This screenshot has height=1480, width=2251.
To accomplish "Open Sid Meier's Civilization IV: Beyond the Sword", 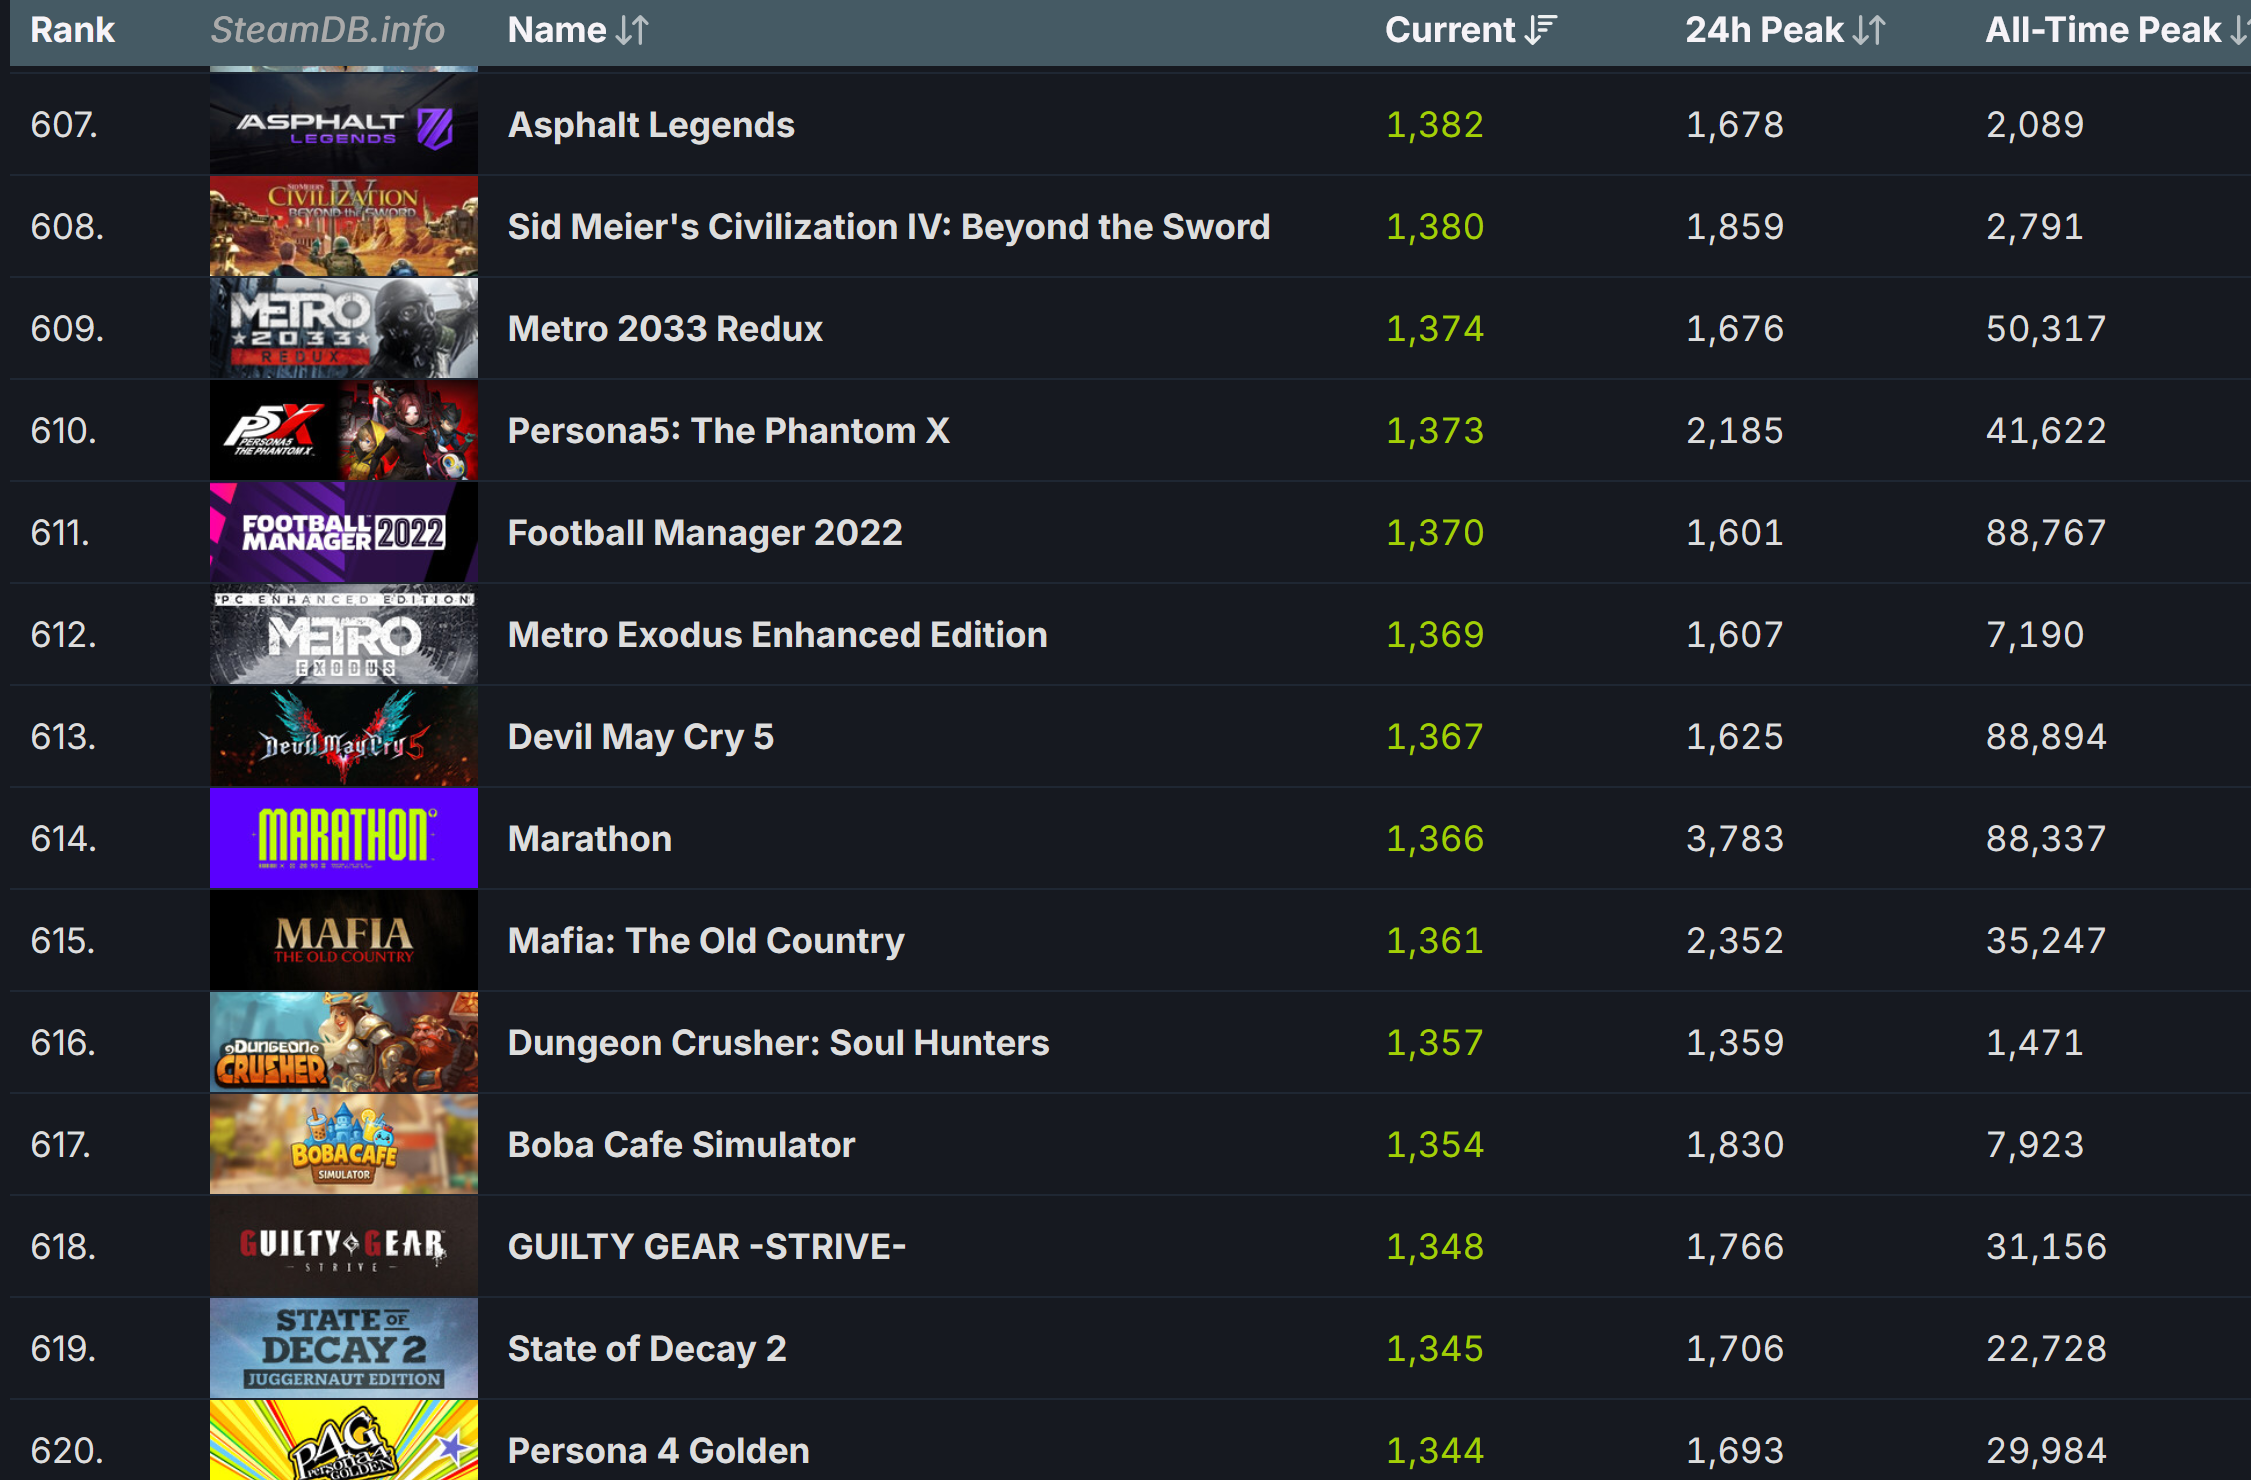I will point(889,227).
